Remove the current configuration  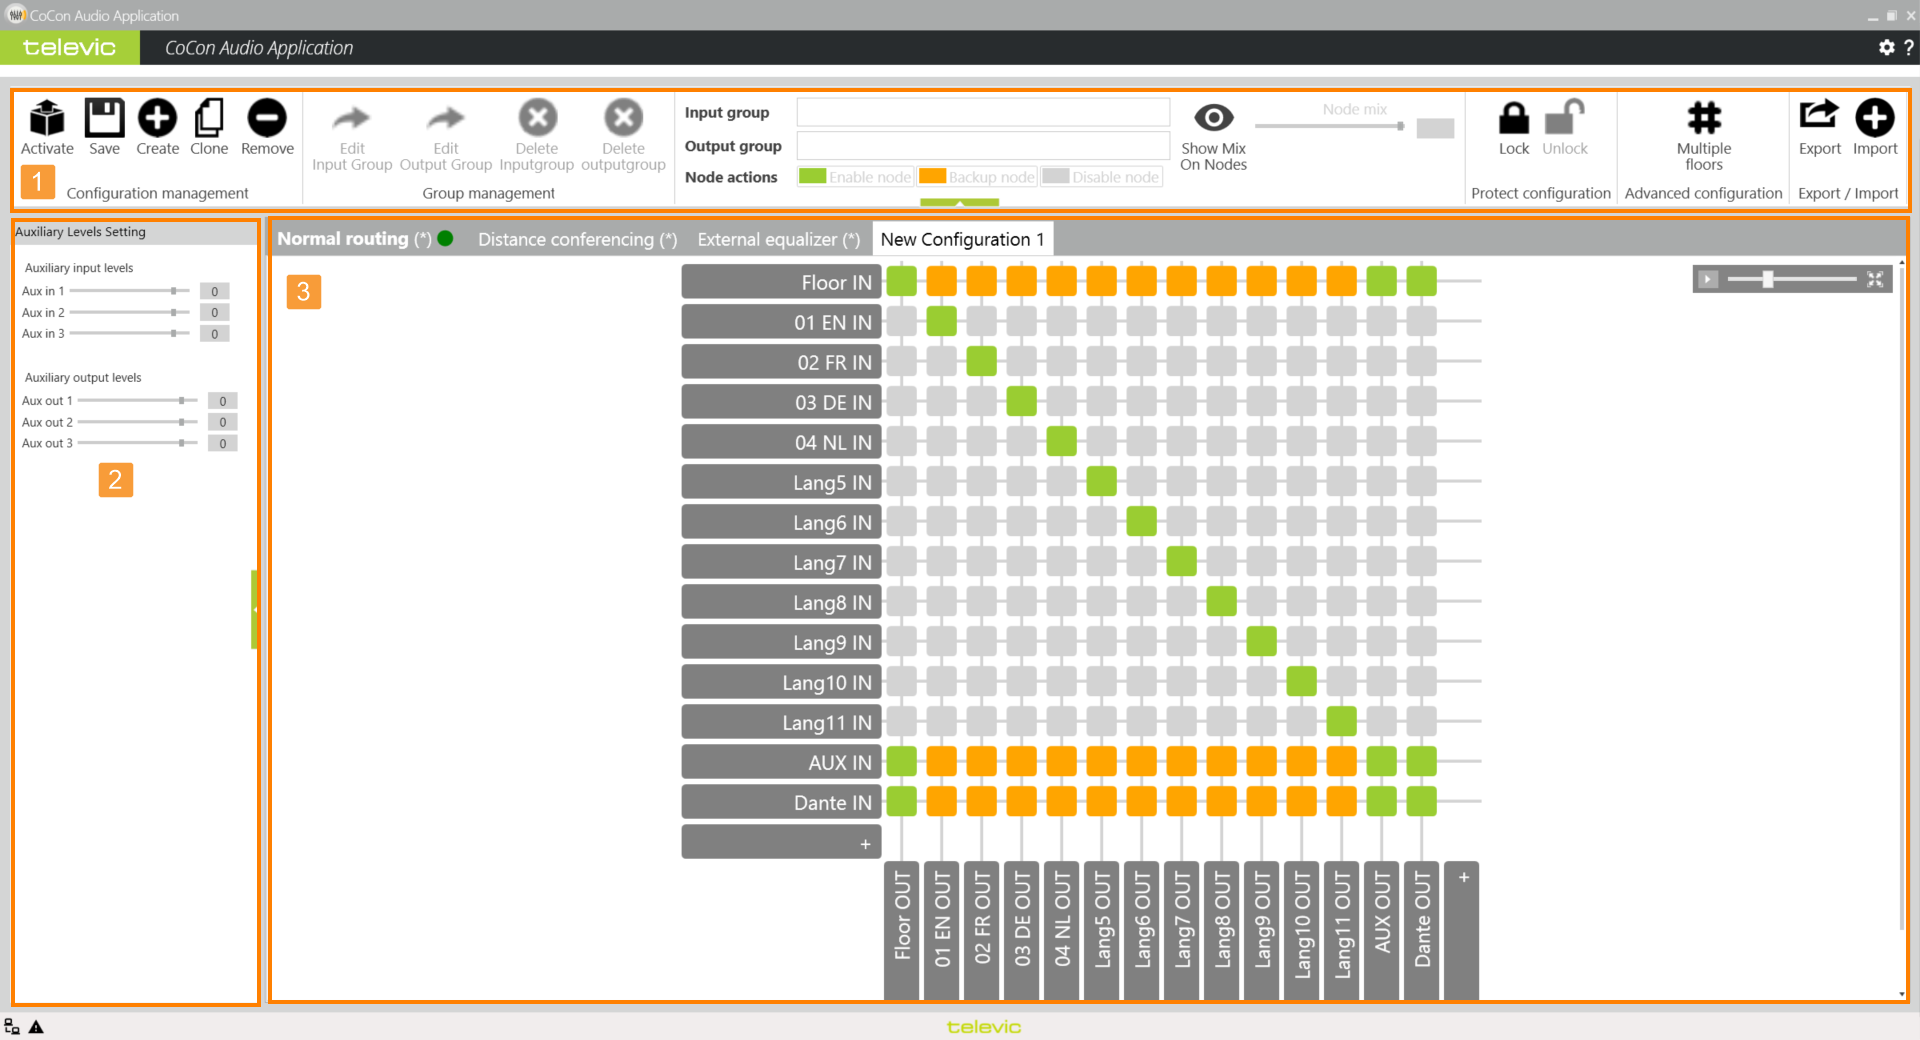click(x=267, y=119)
